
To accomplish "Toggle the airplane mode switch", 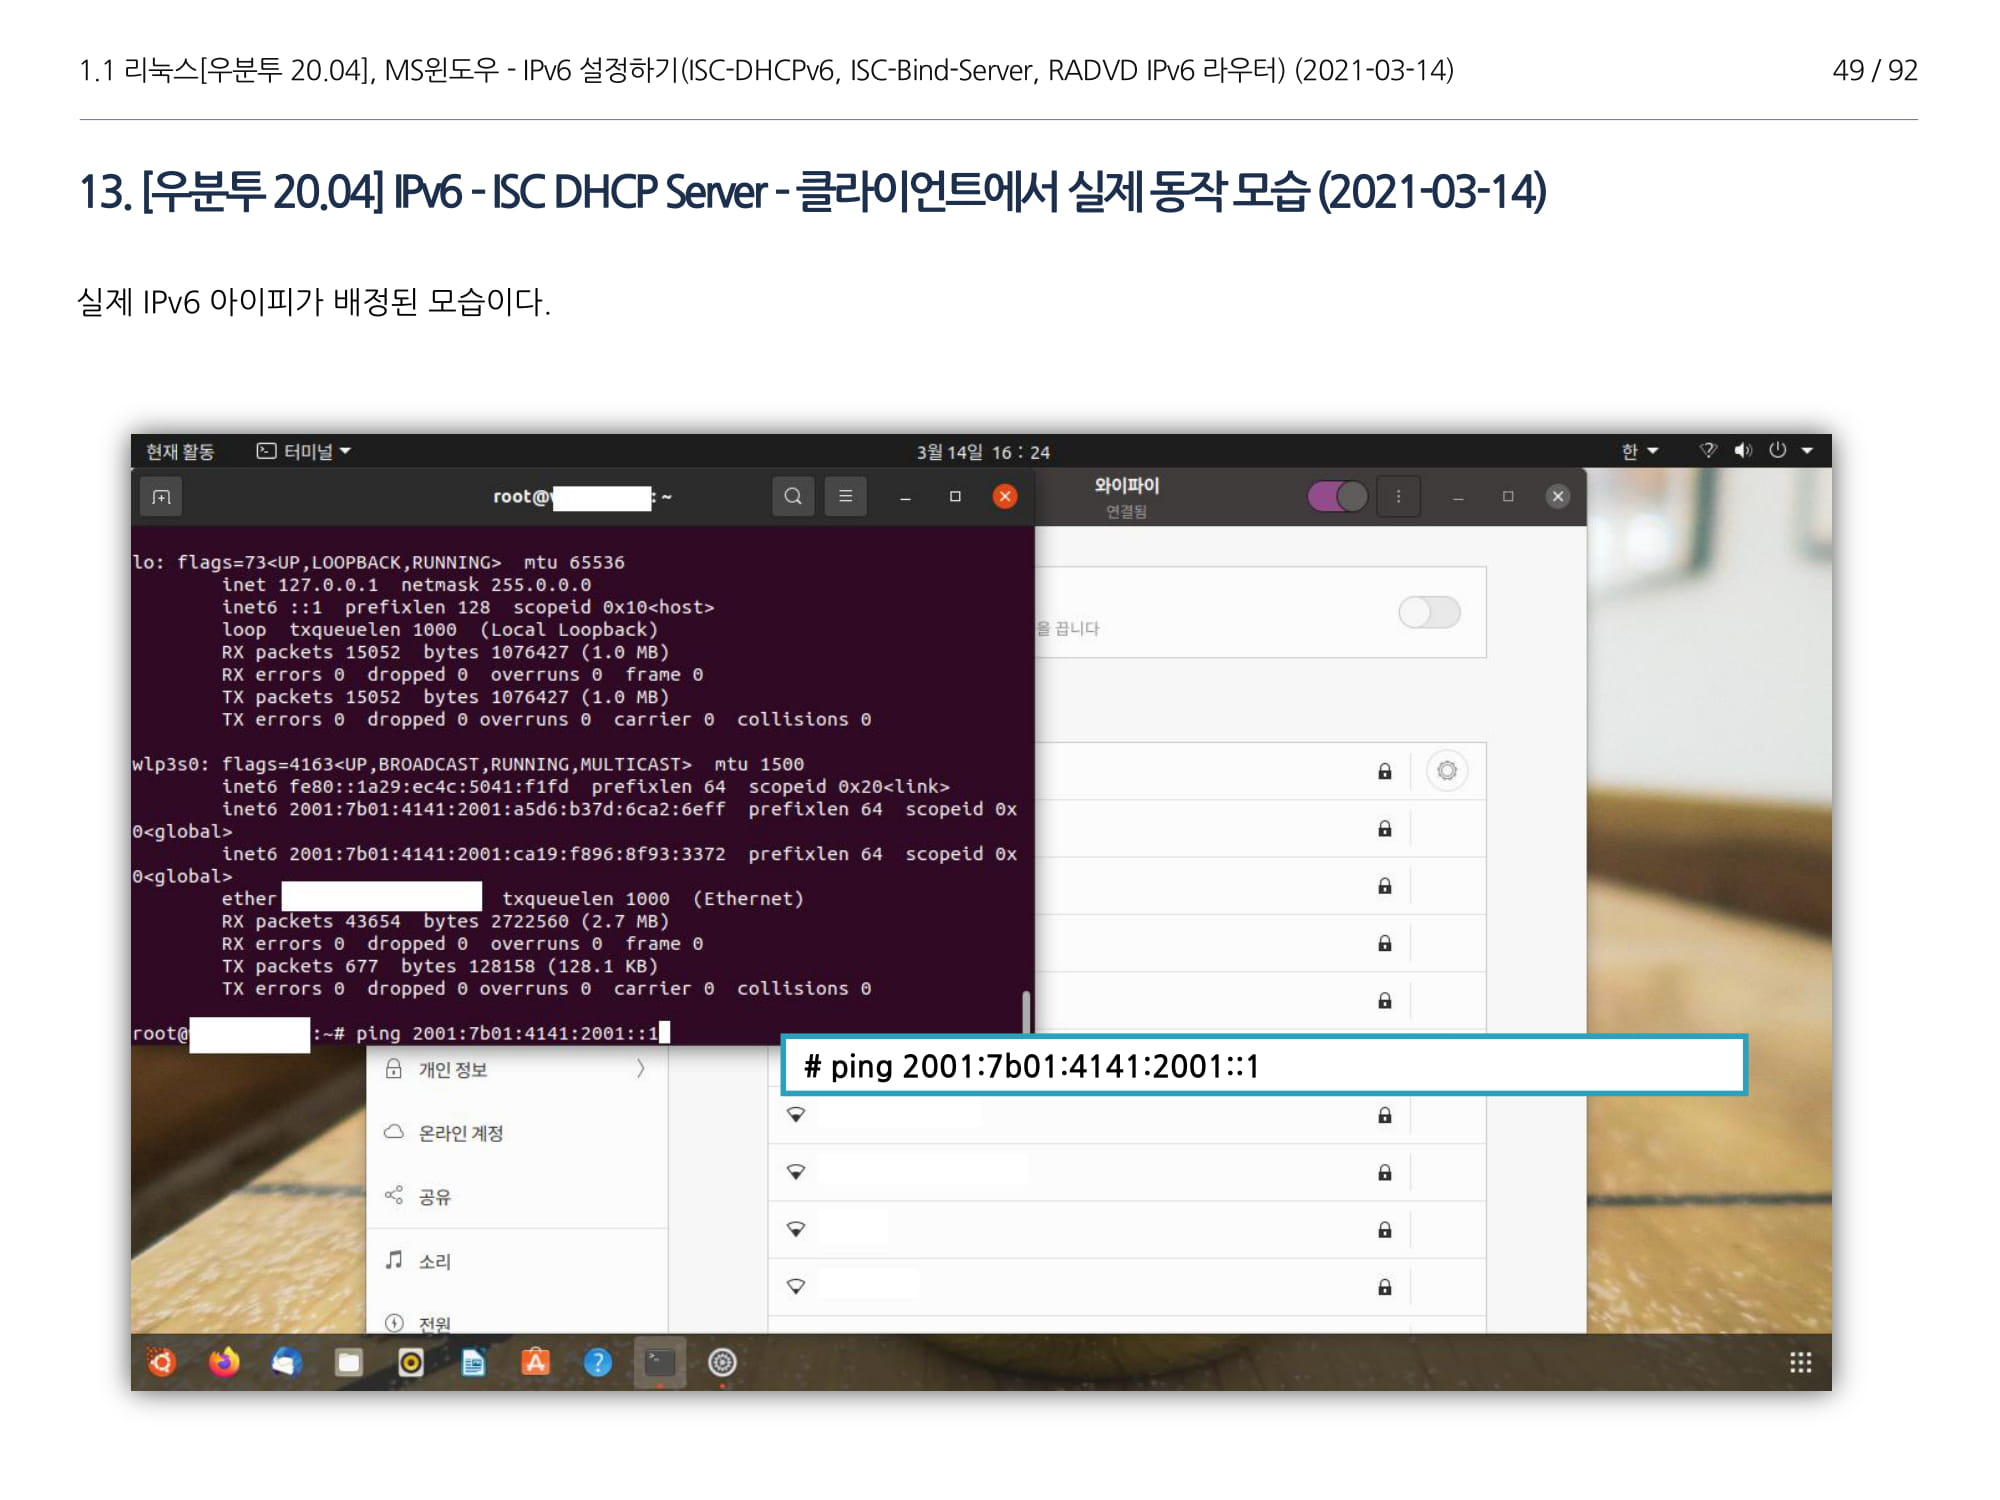I will click(x=1429, y=612).
